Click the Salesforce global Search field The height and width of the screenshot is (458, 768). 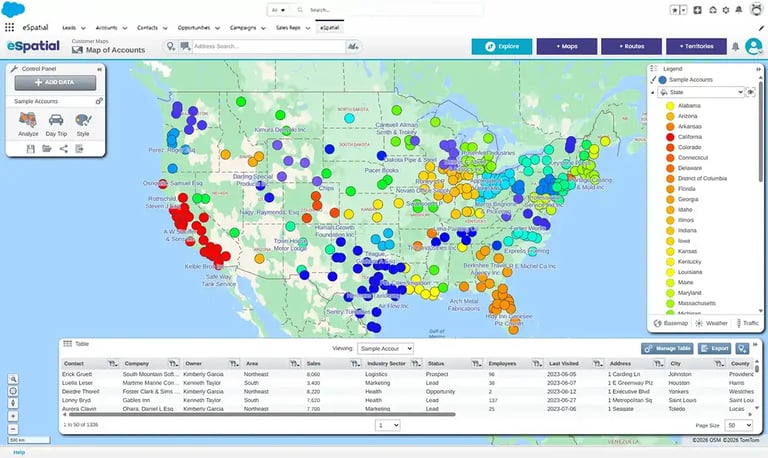tap(388, 10)
